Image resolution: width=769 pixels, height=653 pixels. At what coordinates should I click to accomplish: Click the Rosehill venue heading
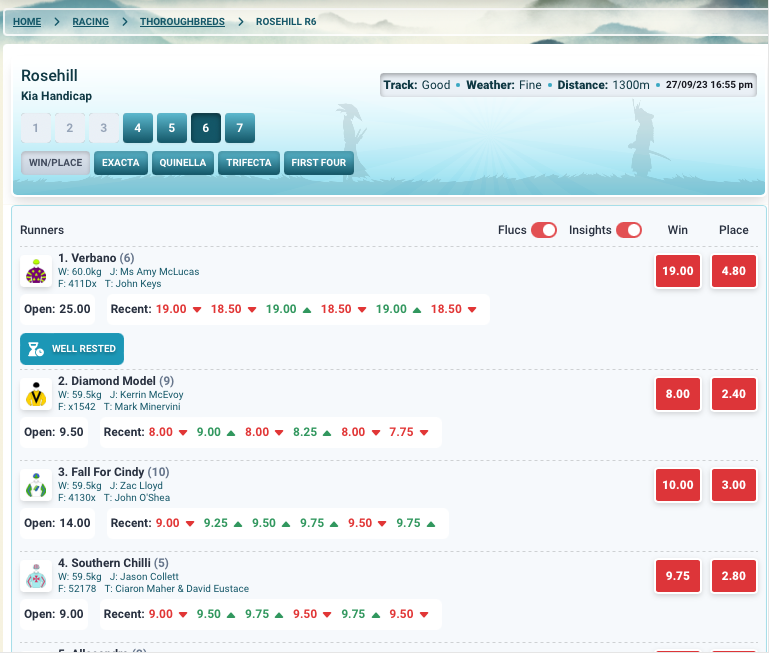49,76
